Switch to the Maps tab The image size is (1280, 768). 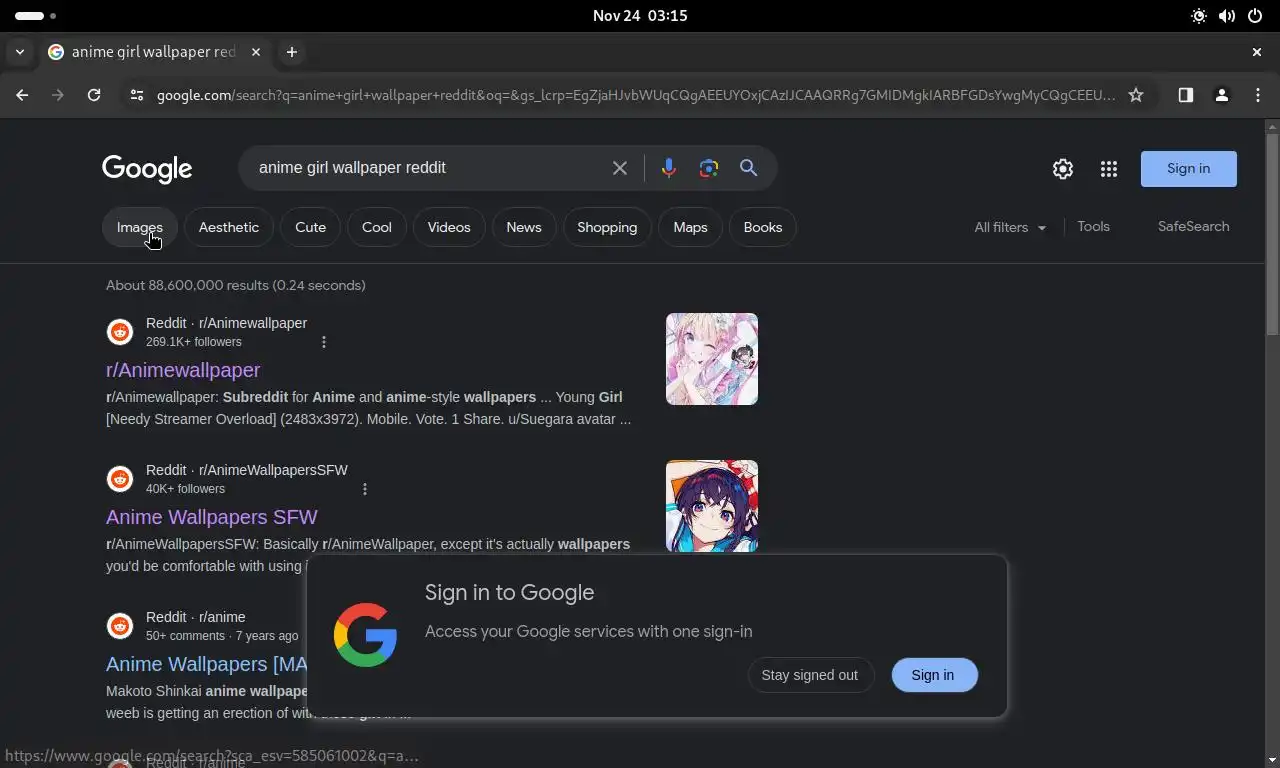click(x=690, y=227)
